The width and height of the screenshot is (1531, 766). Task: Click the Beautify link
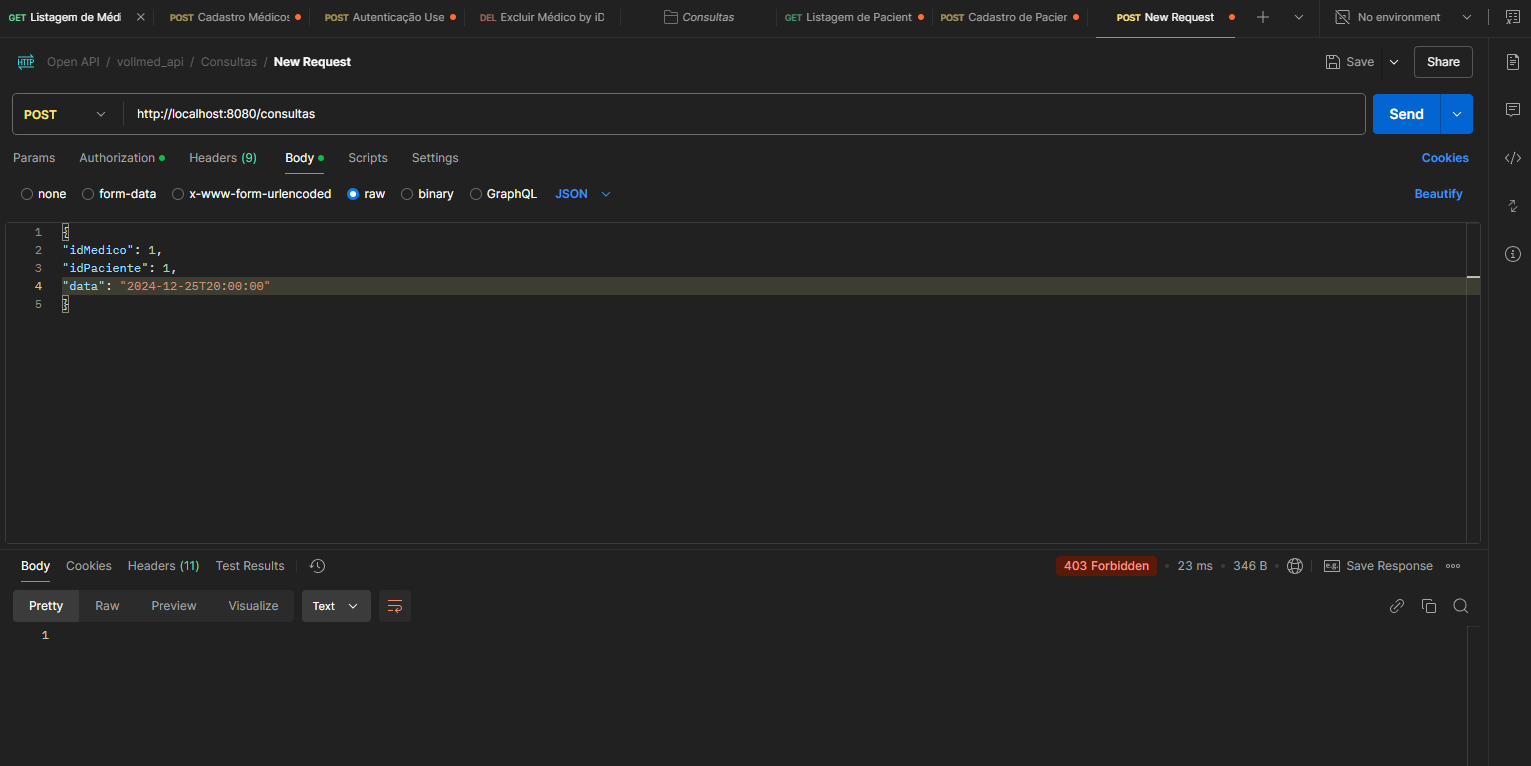coord(1438,194)
